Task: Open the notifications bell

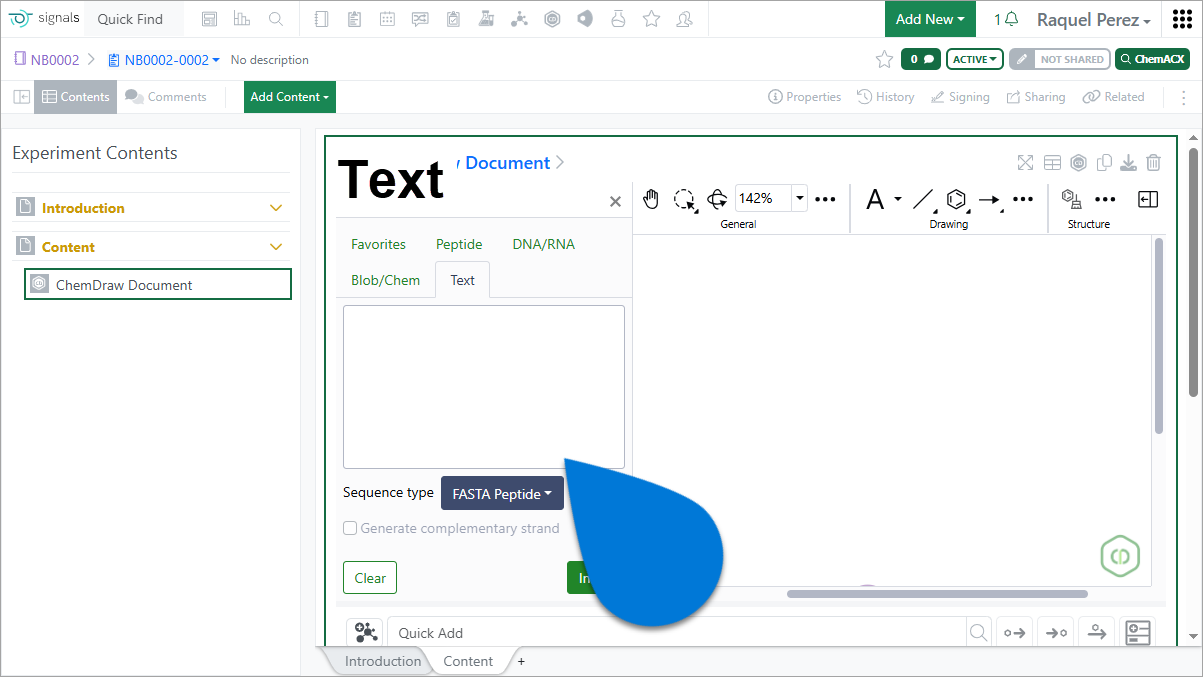Action: (1006, 19)
